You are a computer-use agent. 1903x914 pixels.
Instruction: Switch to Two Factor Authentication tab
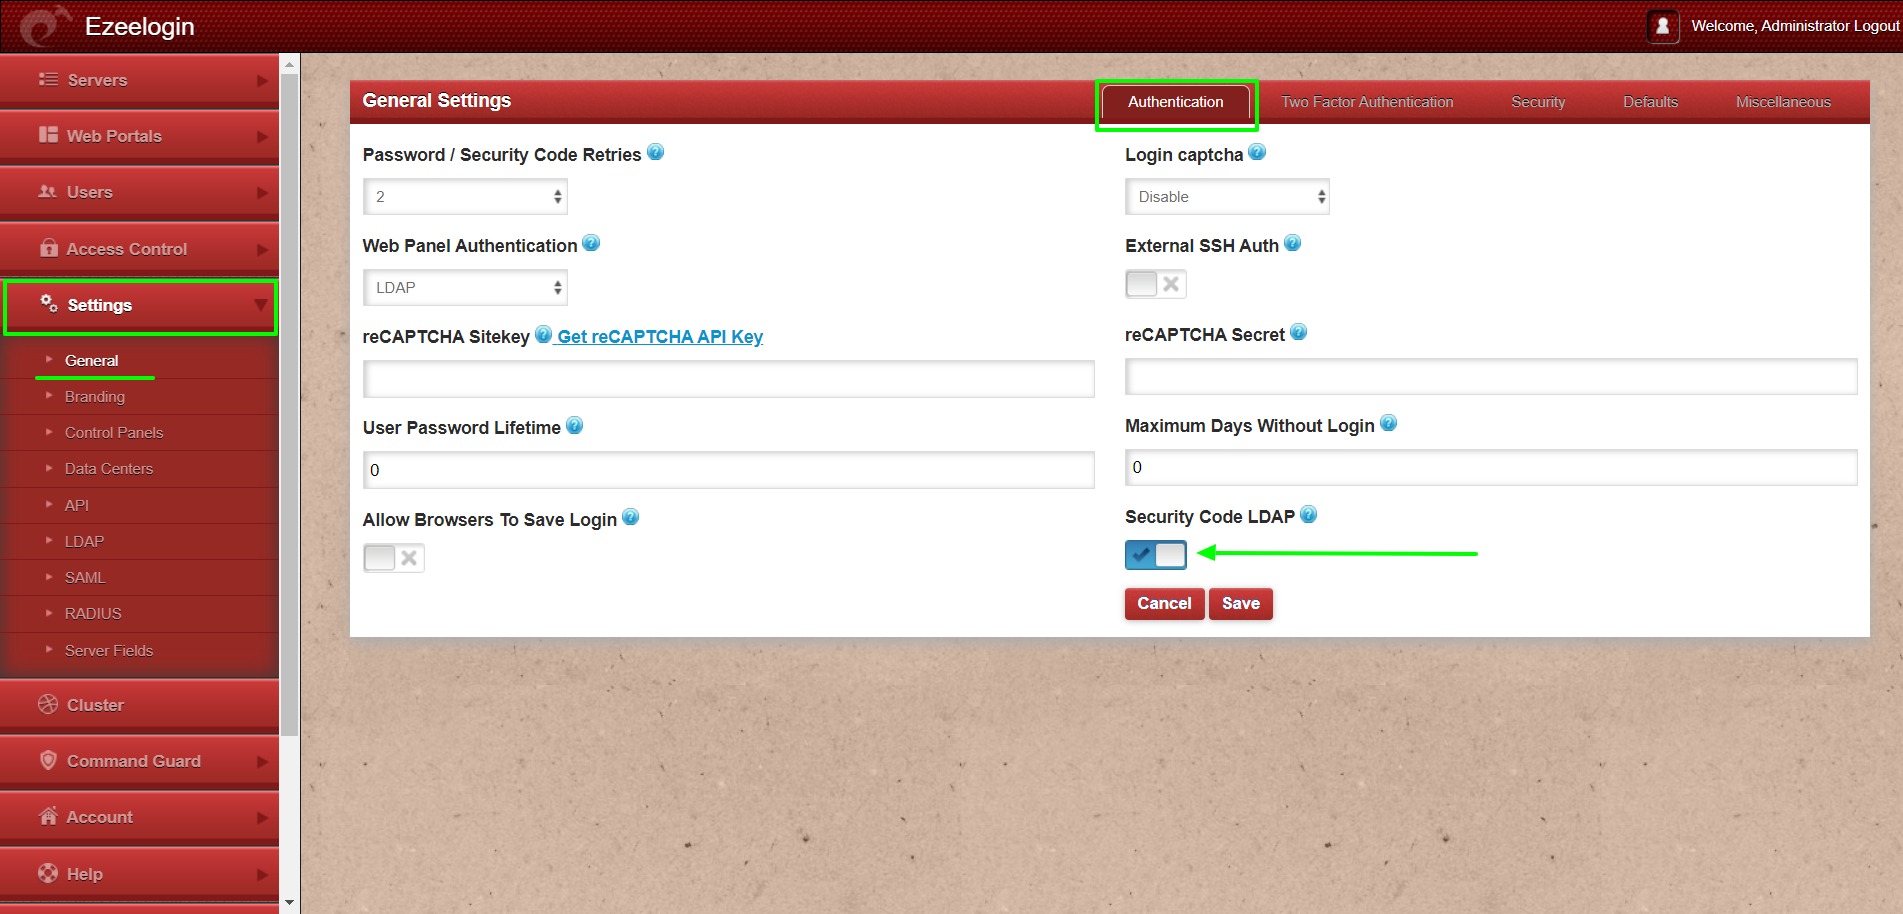[x=1367, y=102]
